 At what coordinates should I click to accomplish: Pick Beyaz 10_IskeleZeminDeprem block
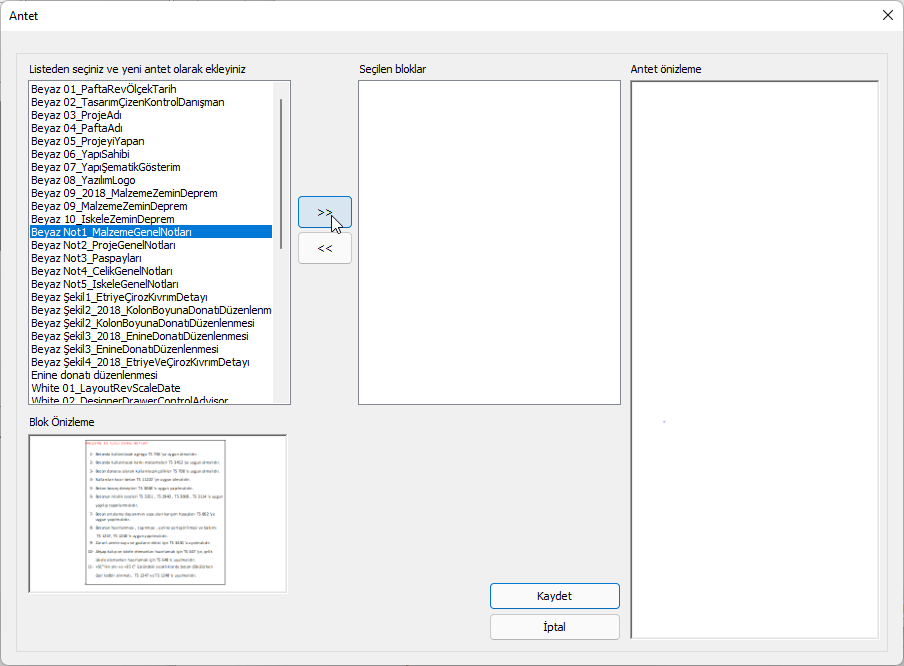[150, 219]
